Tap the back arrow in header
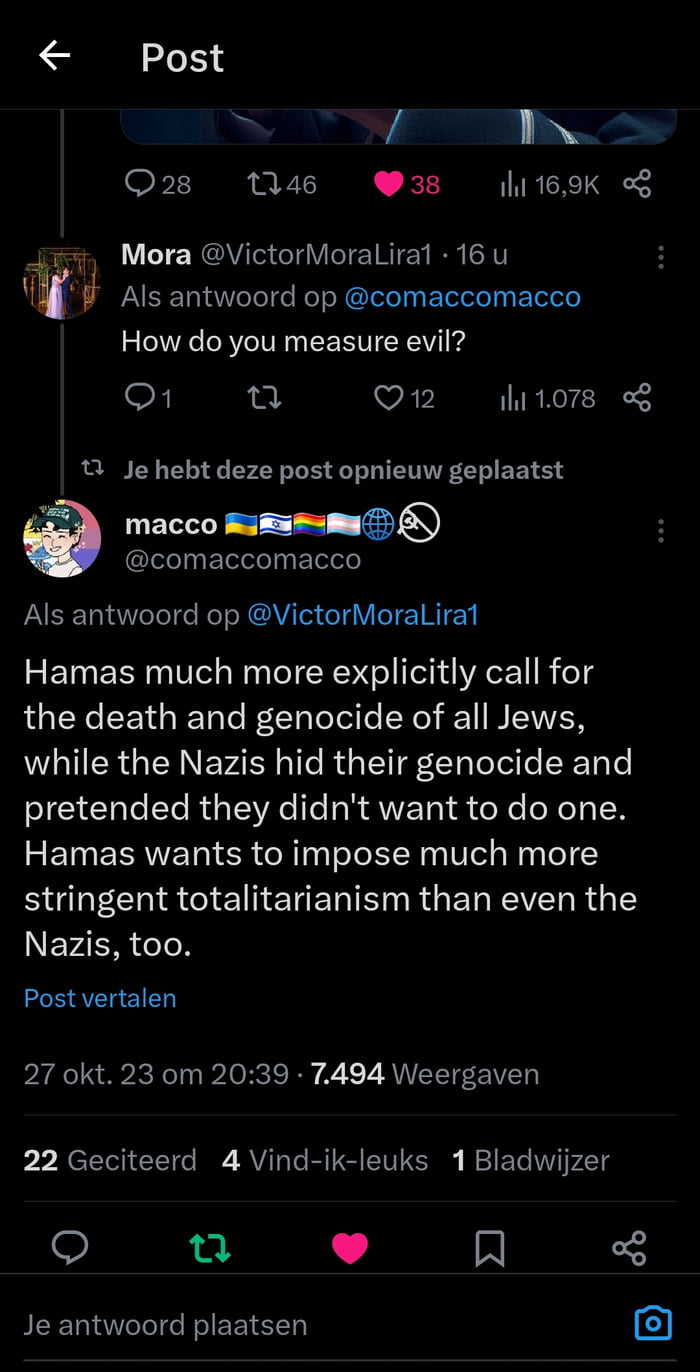700x1372 pixels. (x=55, y=56)
